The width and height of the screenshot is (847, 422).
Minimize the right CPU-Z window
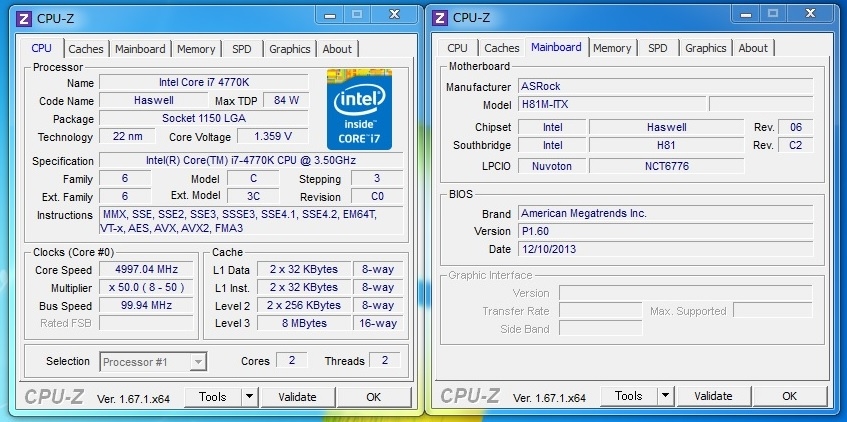click(747, 14)
